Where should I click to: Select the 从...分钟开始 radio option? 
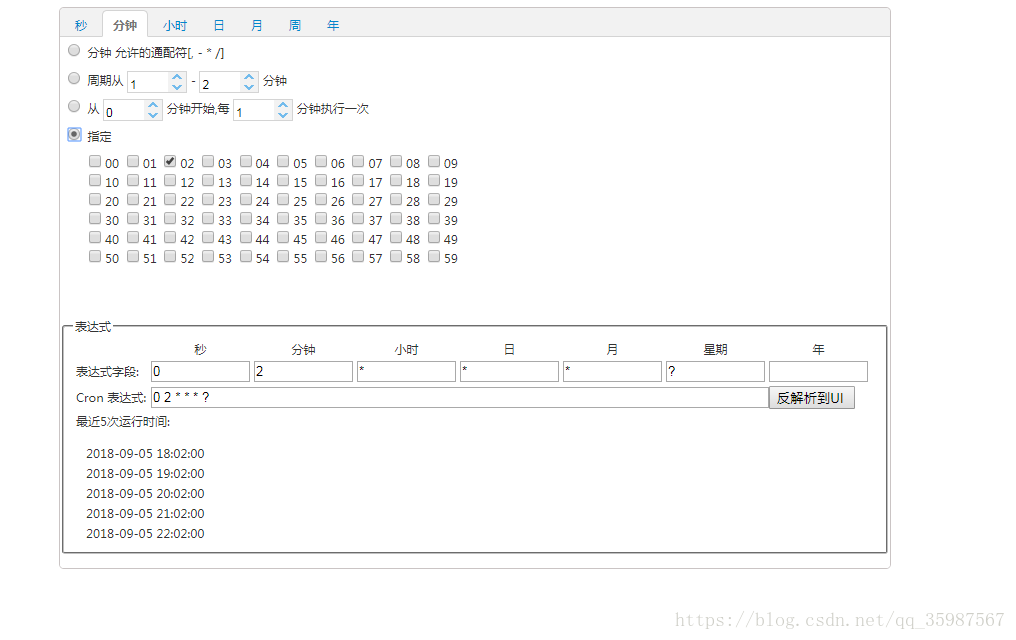coord(75,106)
